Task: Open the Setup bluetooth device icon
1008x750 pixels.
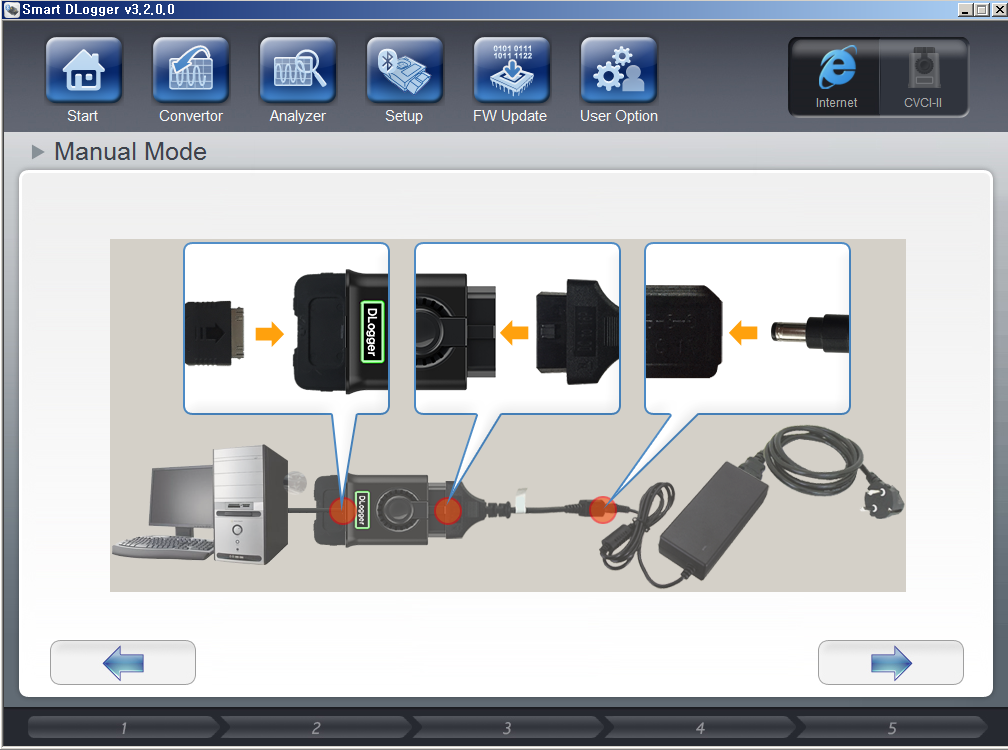Action: (405, 69)
